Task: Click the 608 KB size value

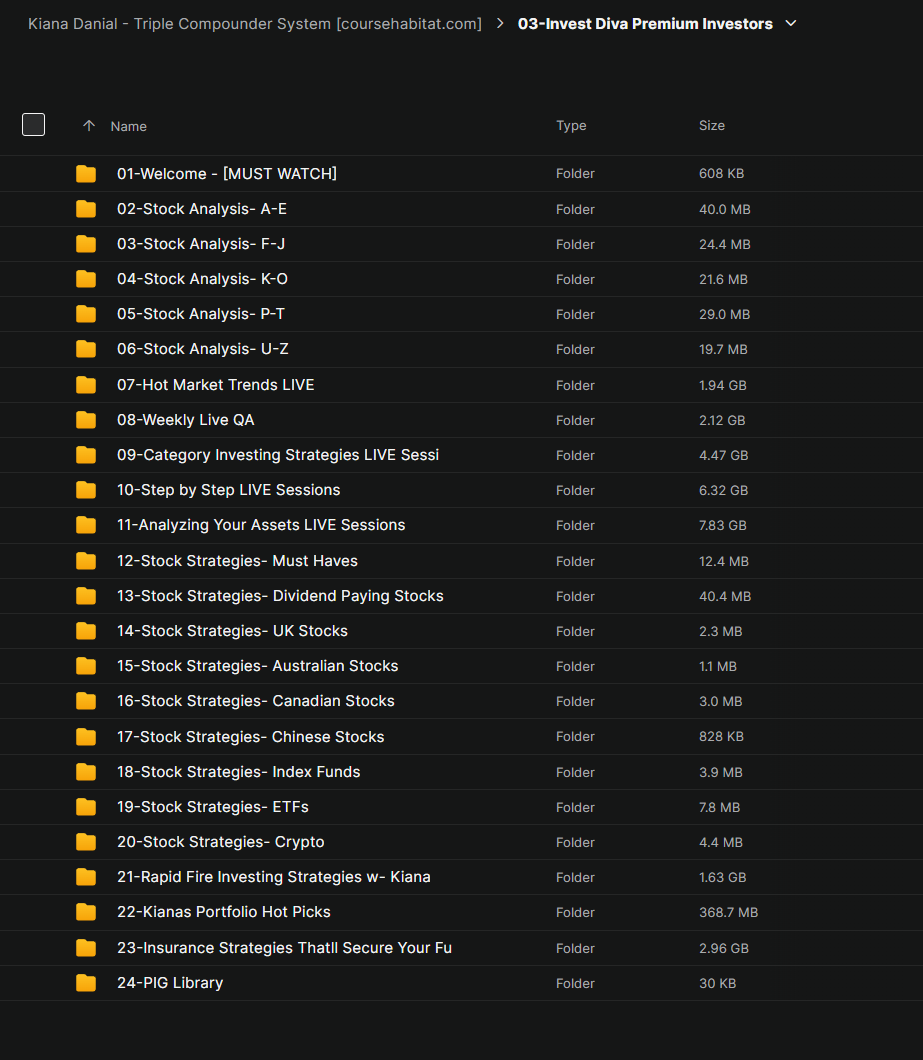Action: point(721,174)
